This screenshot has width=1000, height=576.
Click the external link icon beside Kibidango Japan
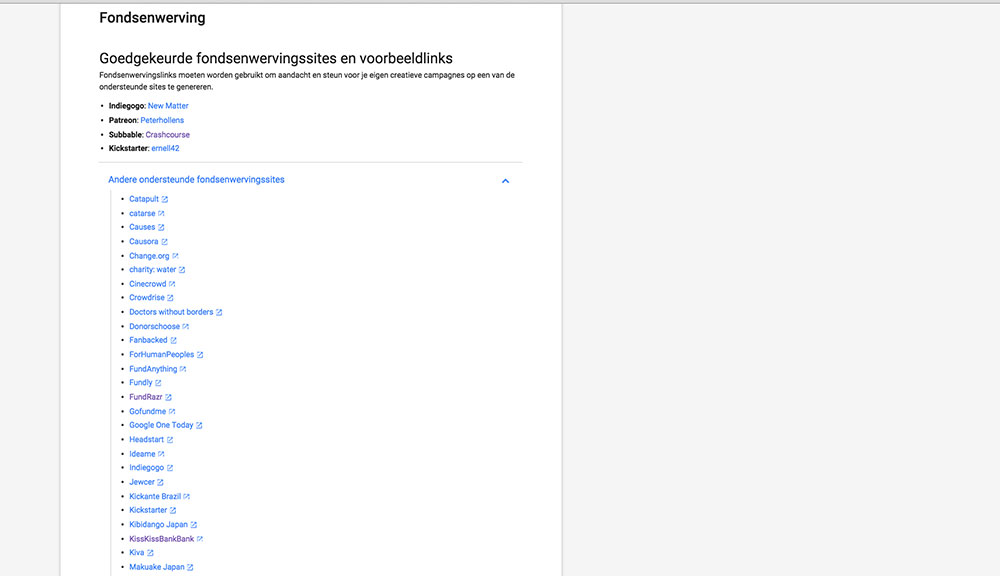pos(194,525)
